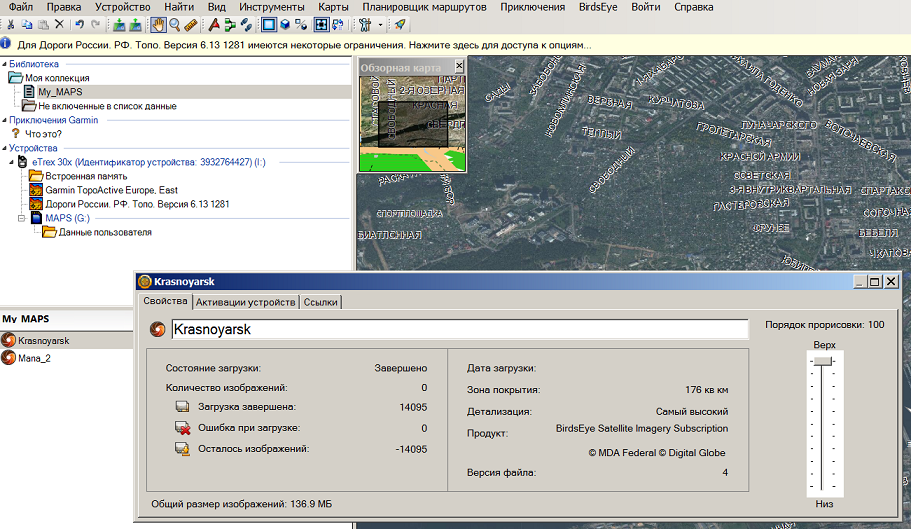911x529 pixels.
Task: Collapse the MAPS (G:) tree node
Action: click(x=23, y=218)
